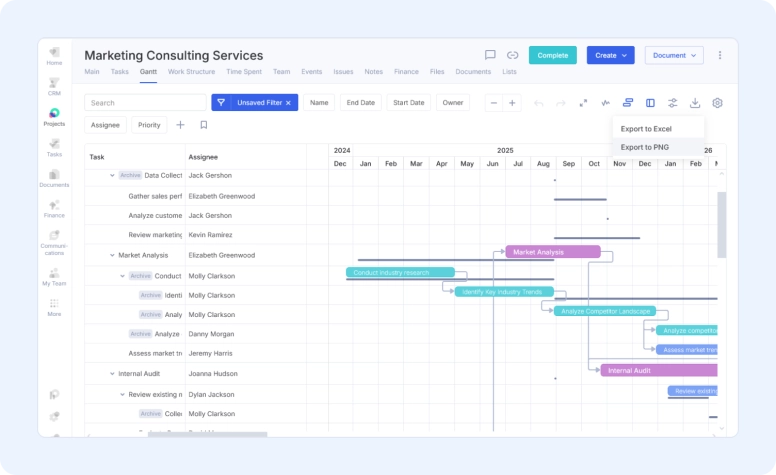Open Tasks in the sidebar
The height and width of the screenshot is (475, 776).
(54, 148)
